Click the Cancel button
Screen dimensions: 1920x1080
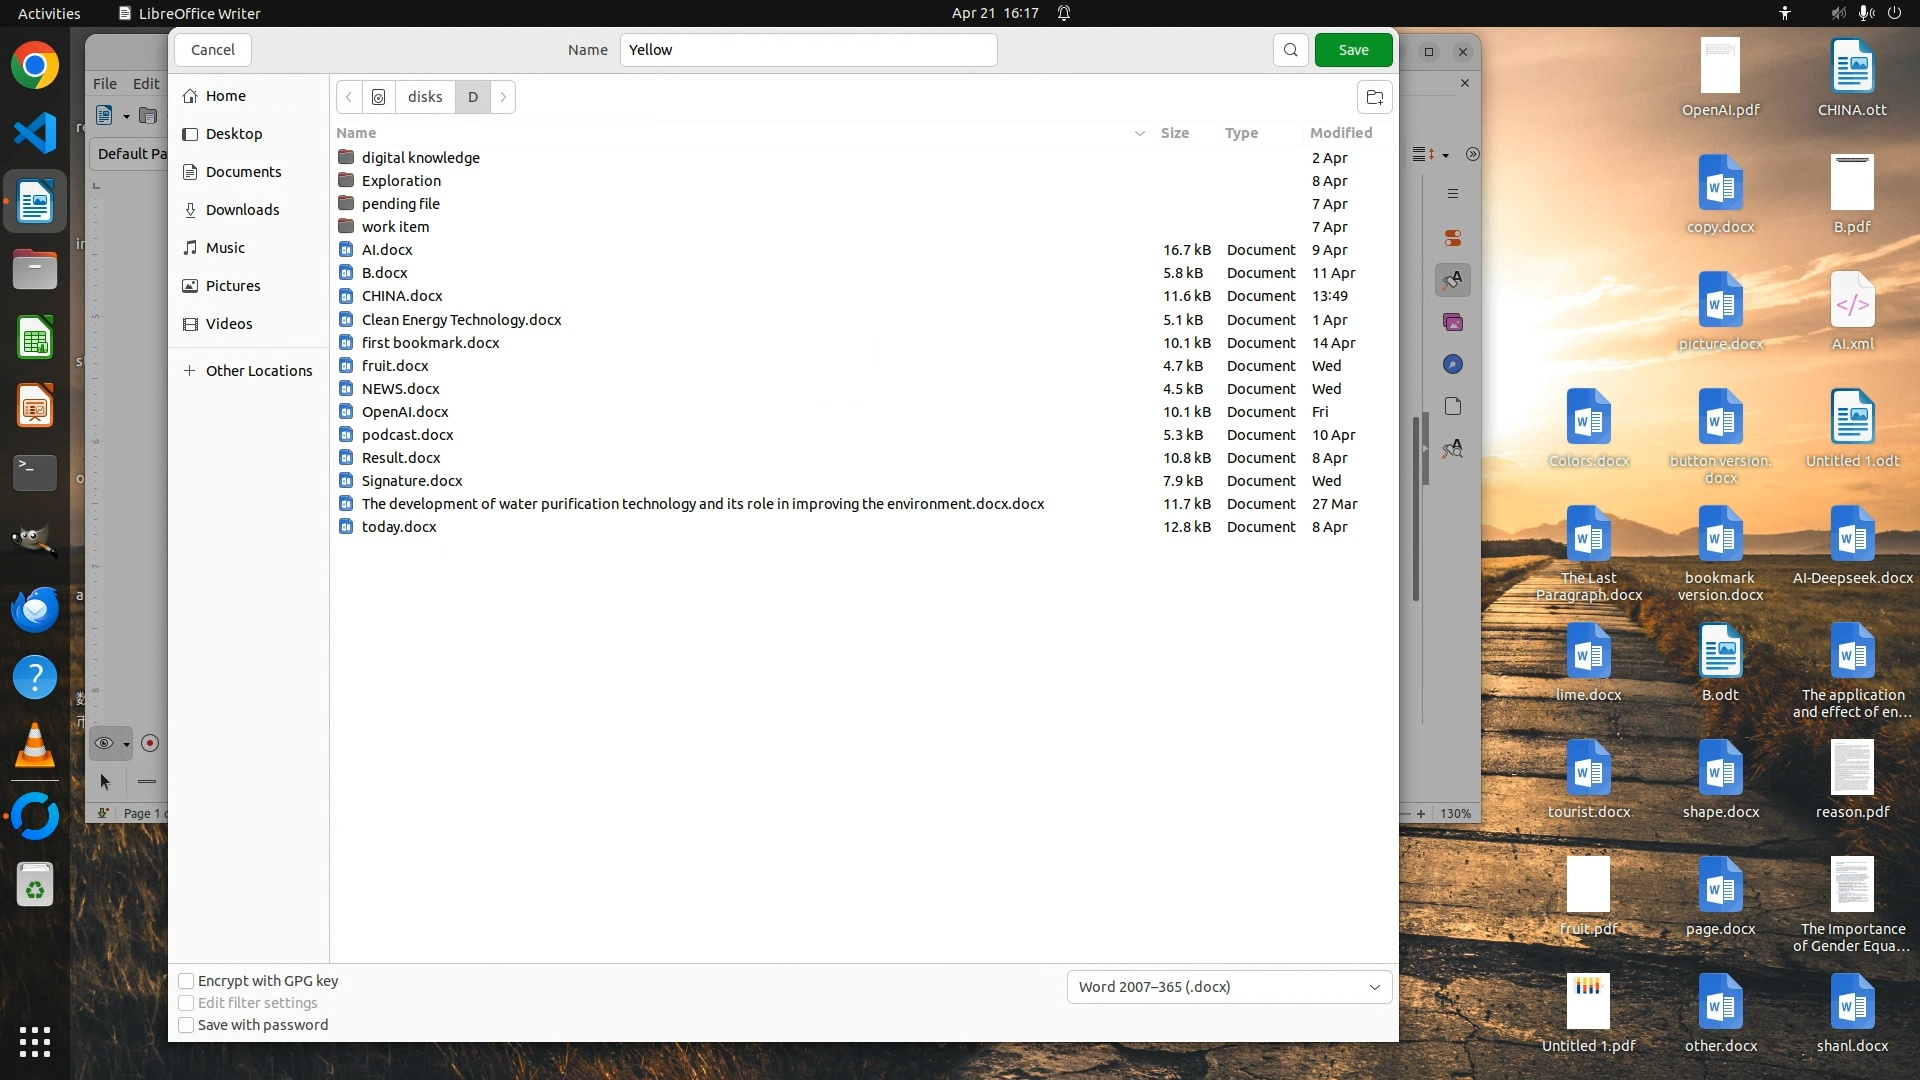(x=212, y=50)
